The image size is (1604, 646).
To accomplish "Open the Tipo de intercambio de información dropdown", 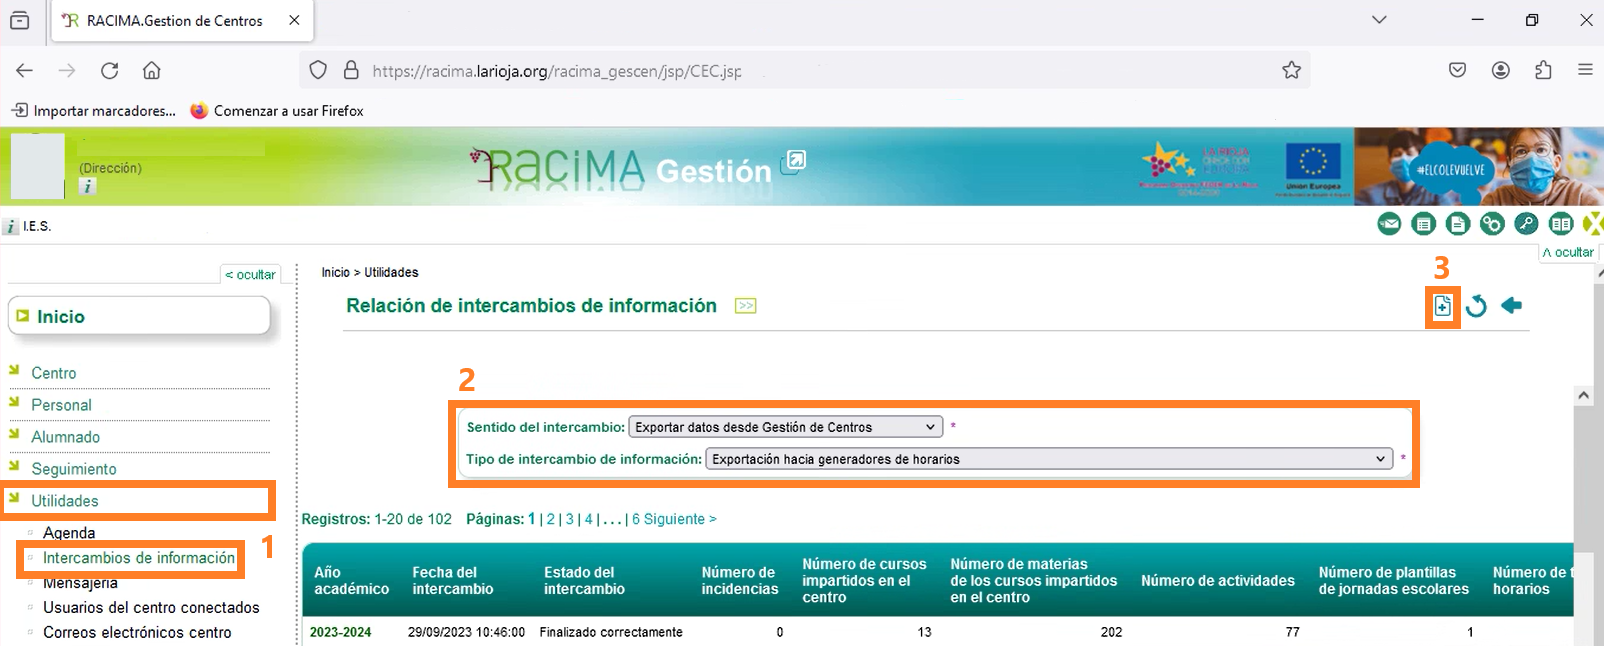I will (x=1049, y=459).
